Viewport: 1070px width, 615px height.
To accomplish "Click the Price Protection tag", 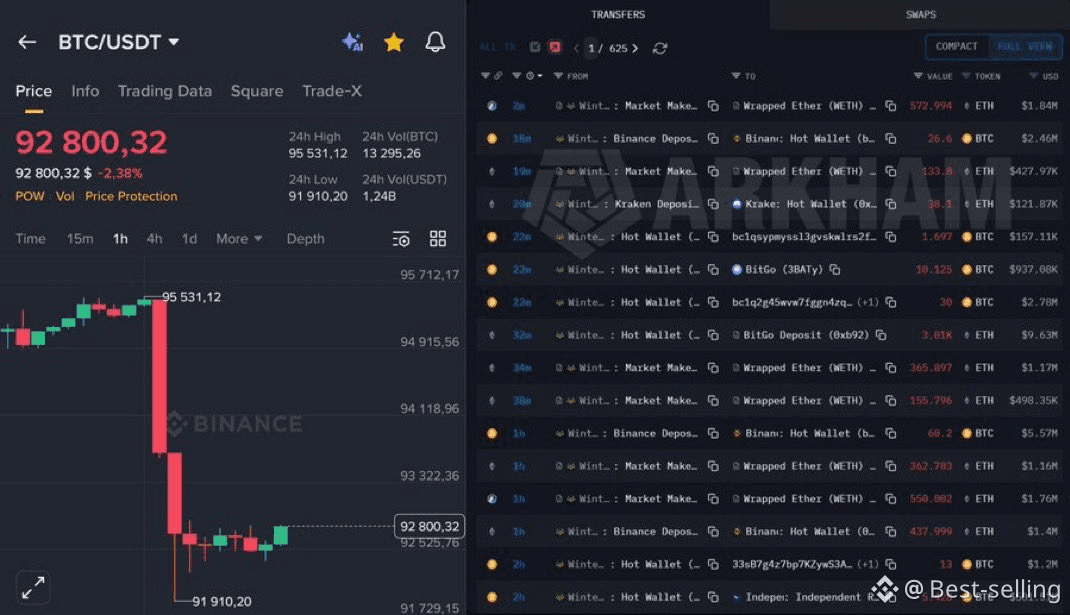I will [131, 197].
